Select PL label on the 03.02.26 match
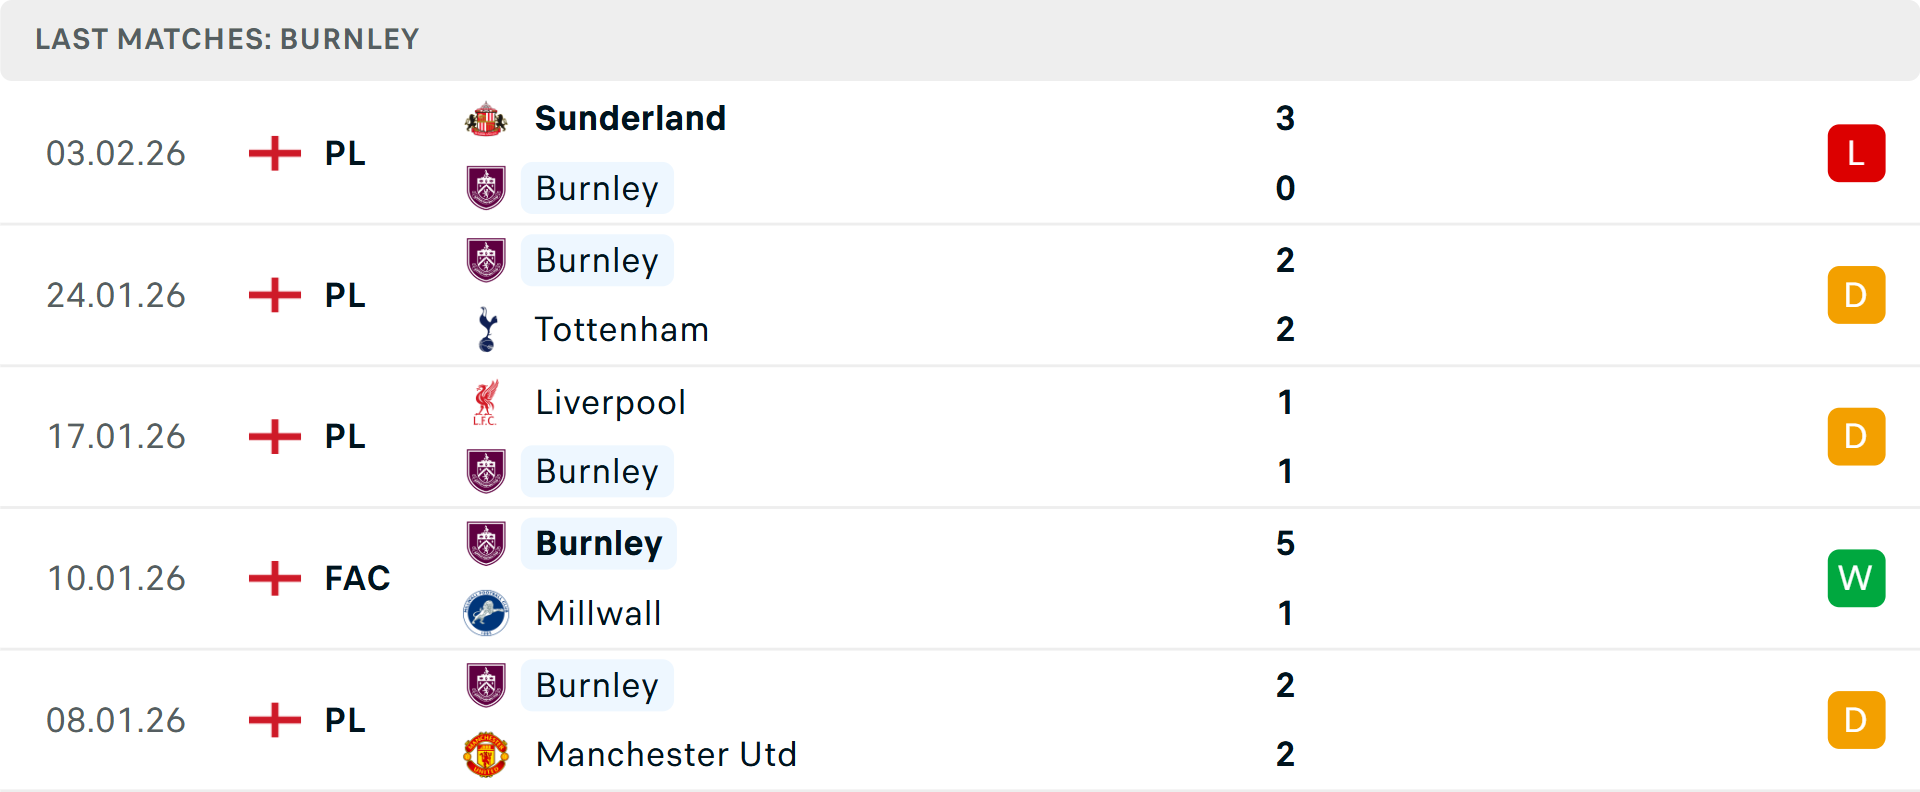 [x=345, y=153]
